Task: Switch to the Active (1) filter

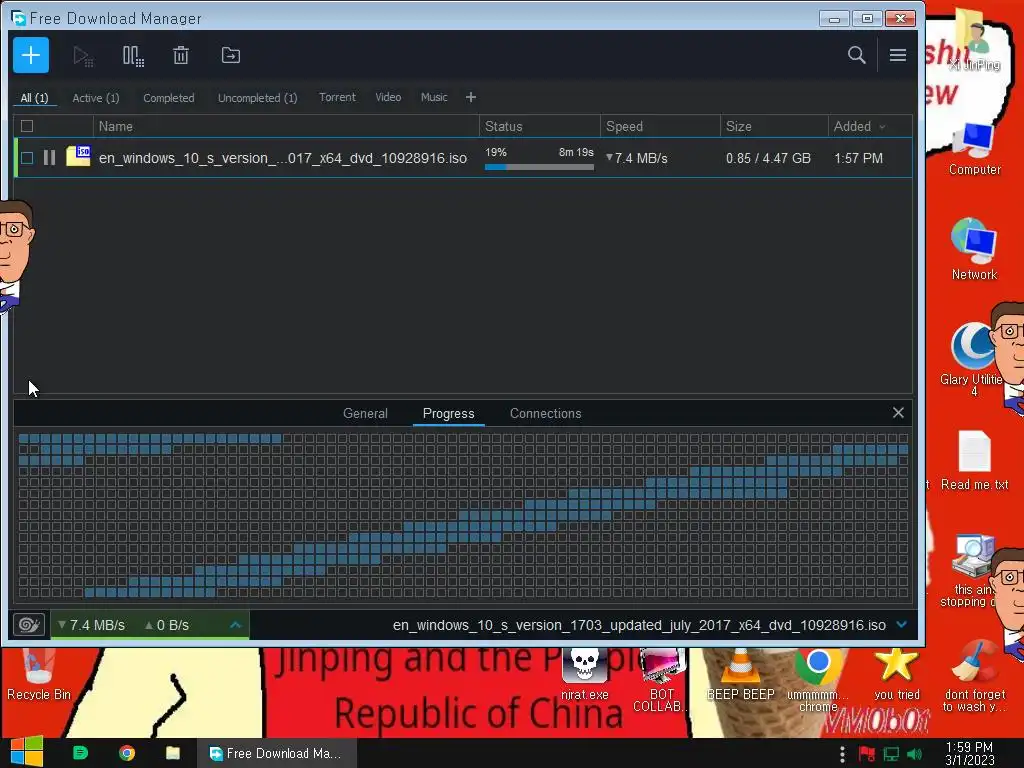Action: pyautogui.click(x=96, y=98)
